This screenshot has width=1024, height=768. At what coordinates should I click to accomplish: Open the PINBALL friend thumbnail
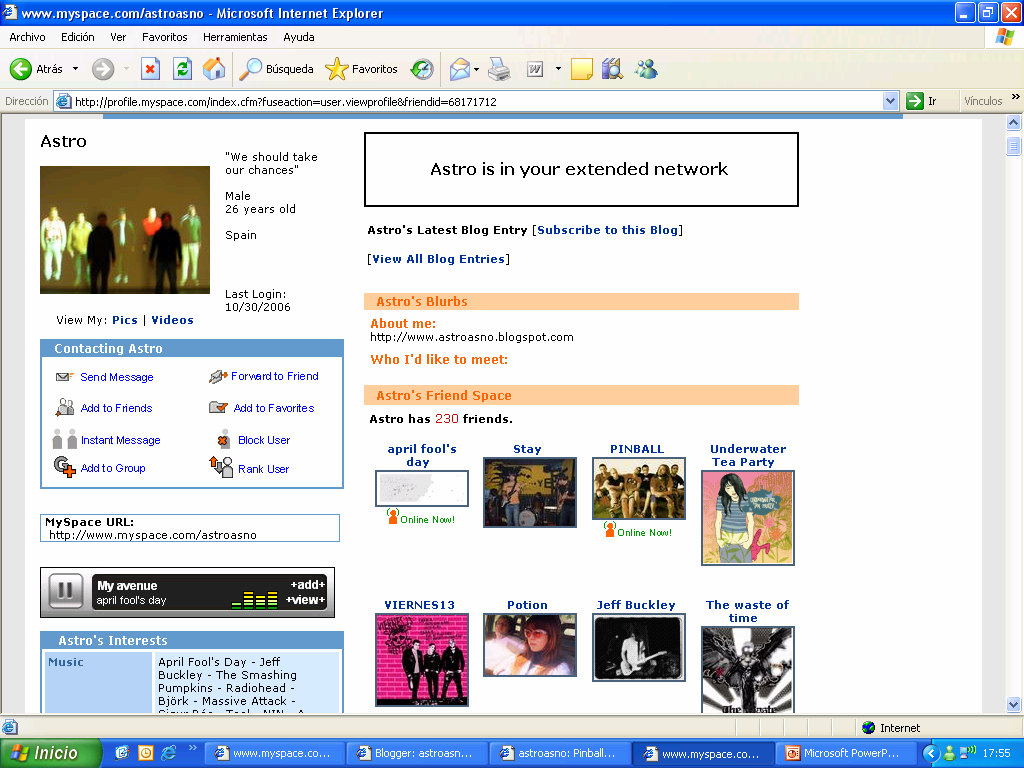639,488
